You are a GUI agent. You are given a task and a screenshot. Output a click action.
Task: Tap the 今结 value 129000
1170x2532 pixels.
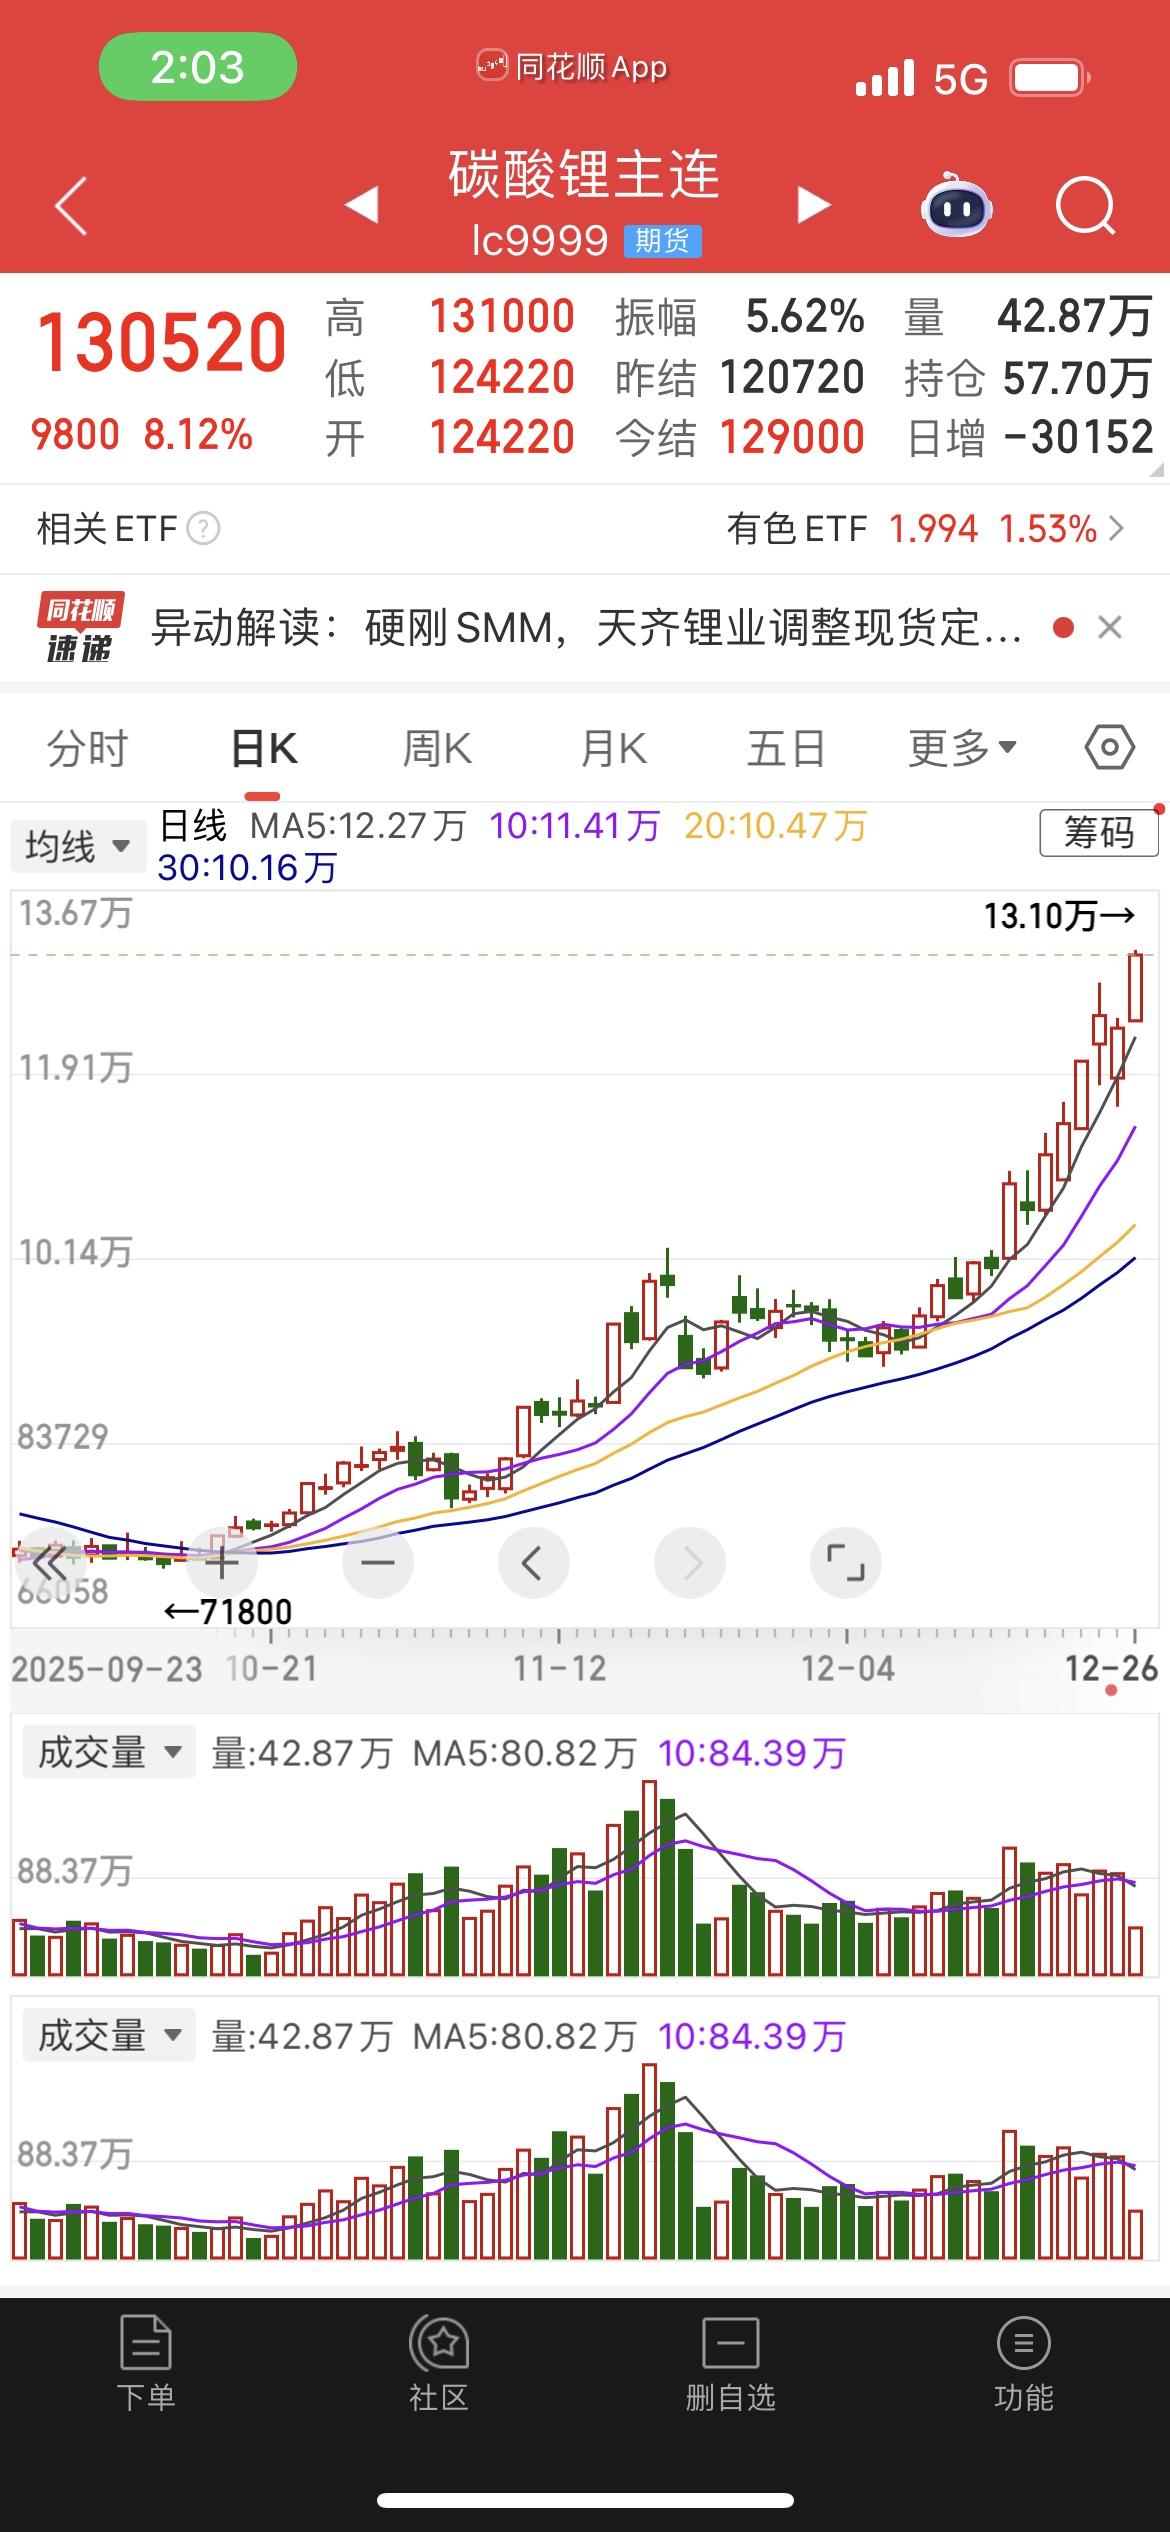point(792,437)
